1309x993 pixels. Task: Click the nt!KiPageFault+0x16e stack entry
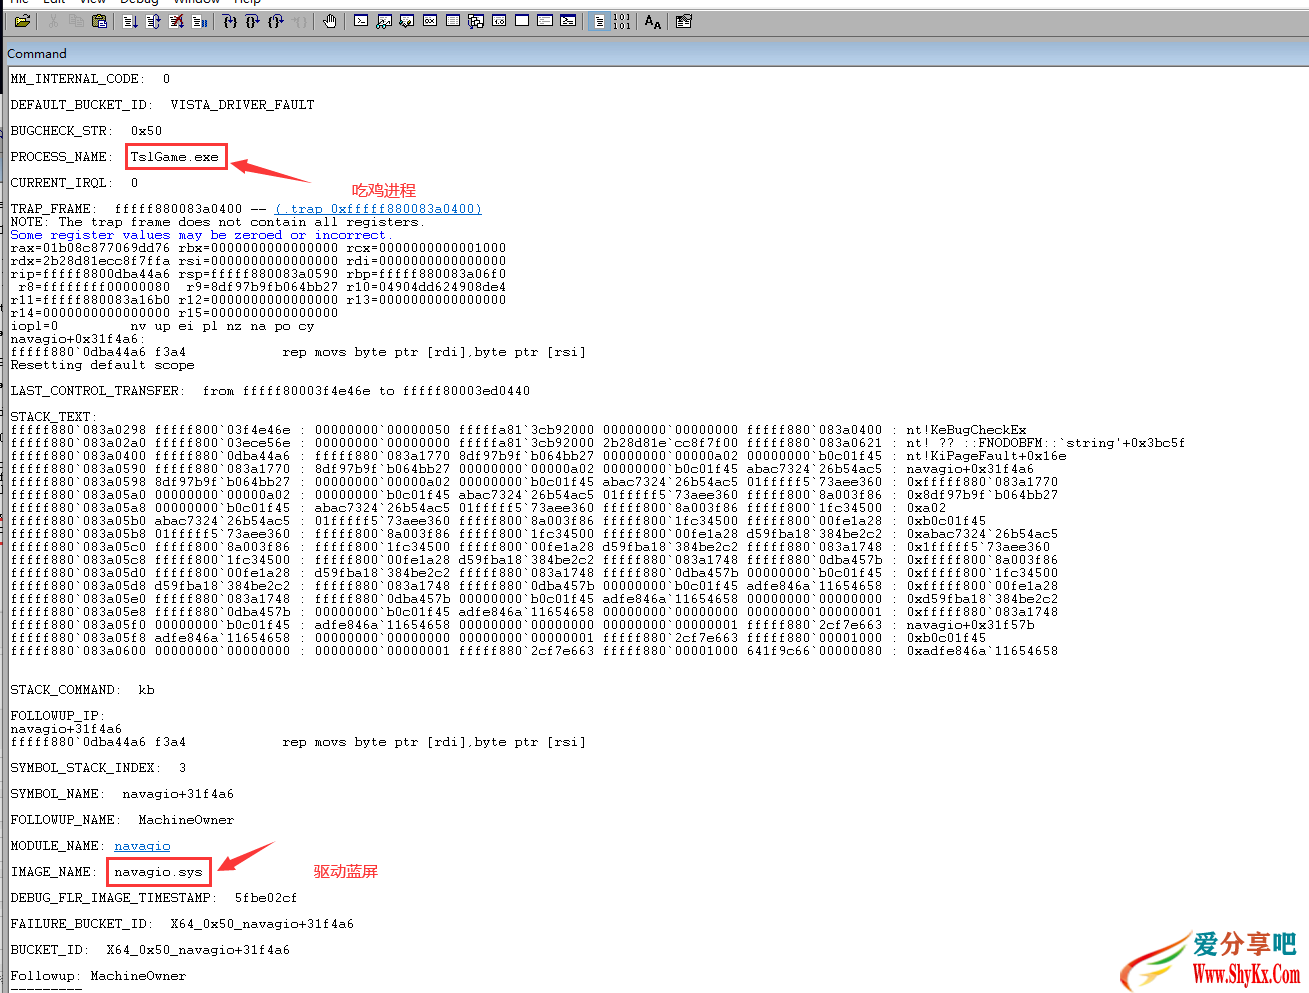(x=986, y=456)
